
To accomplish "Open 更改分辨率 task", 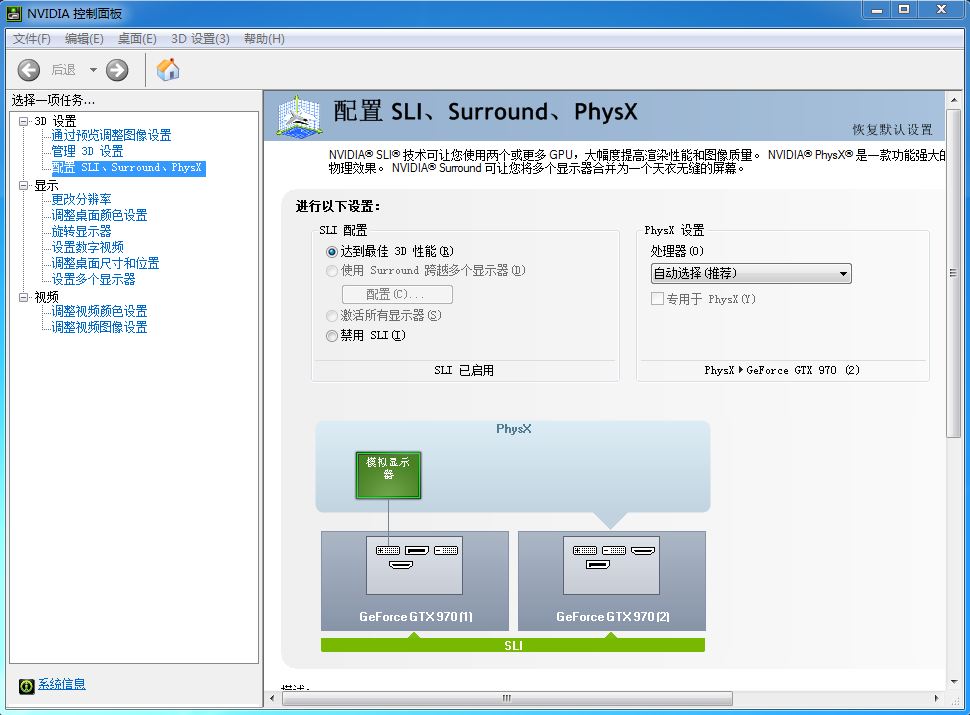I will (x=81, y=199).
